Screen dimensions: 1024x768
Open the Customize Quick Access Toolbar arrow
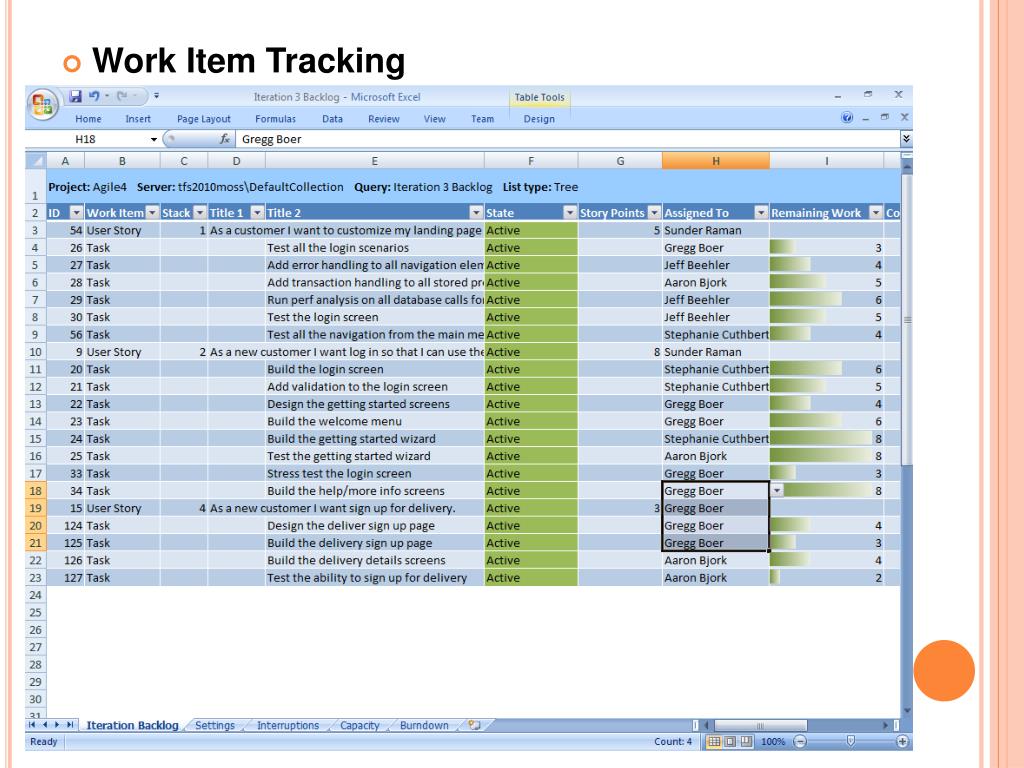(x=157, y=96)
